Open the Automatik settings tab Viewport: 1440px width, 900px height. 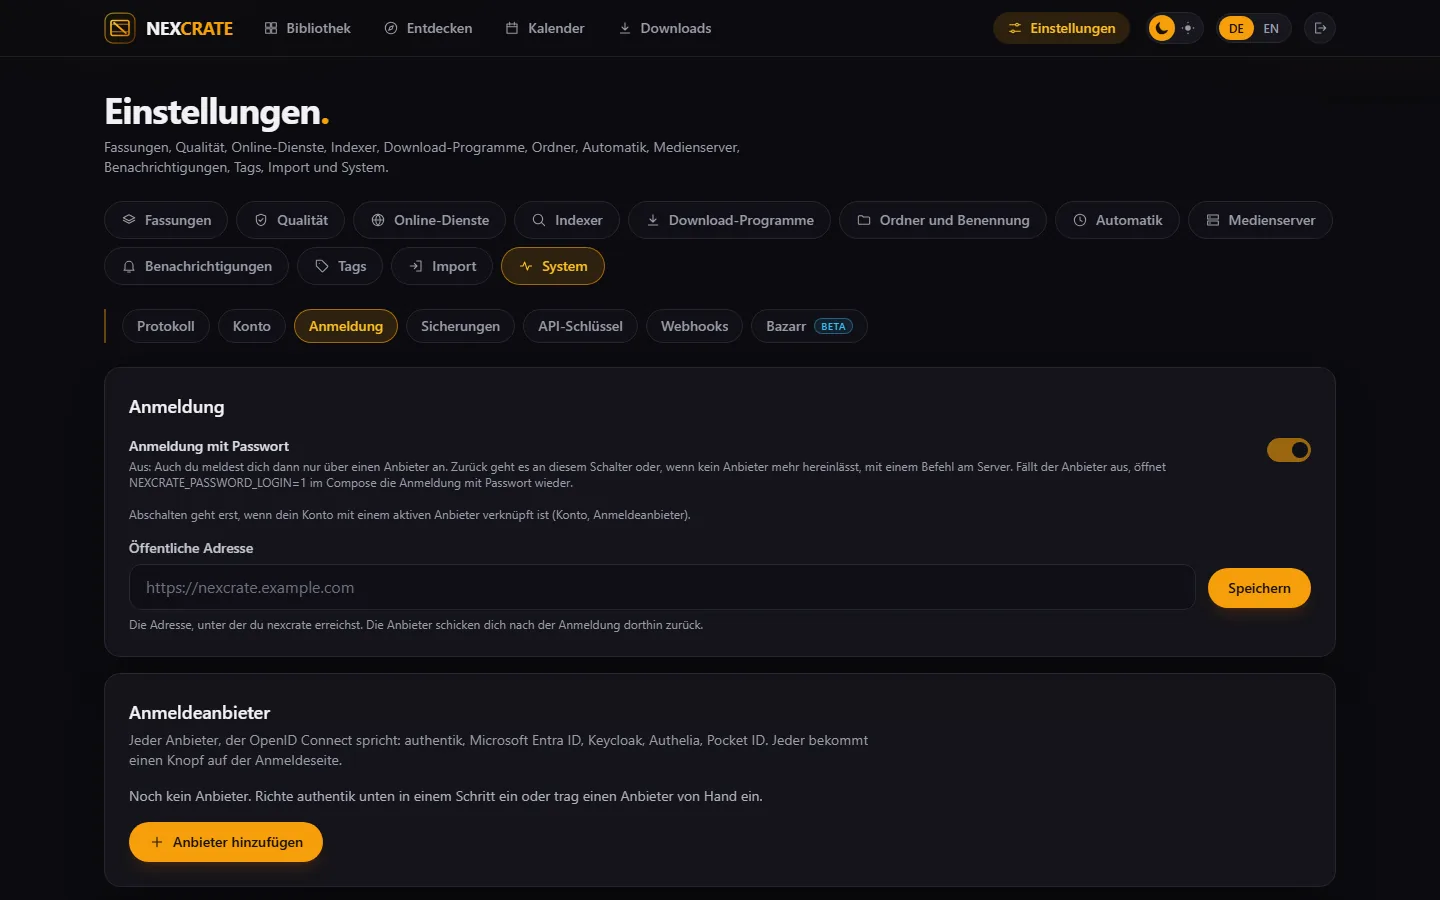point(1117,220)
